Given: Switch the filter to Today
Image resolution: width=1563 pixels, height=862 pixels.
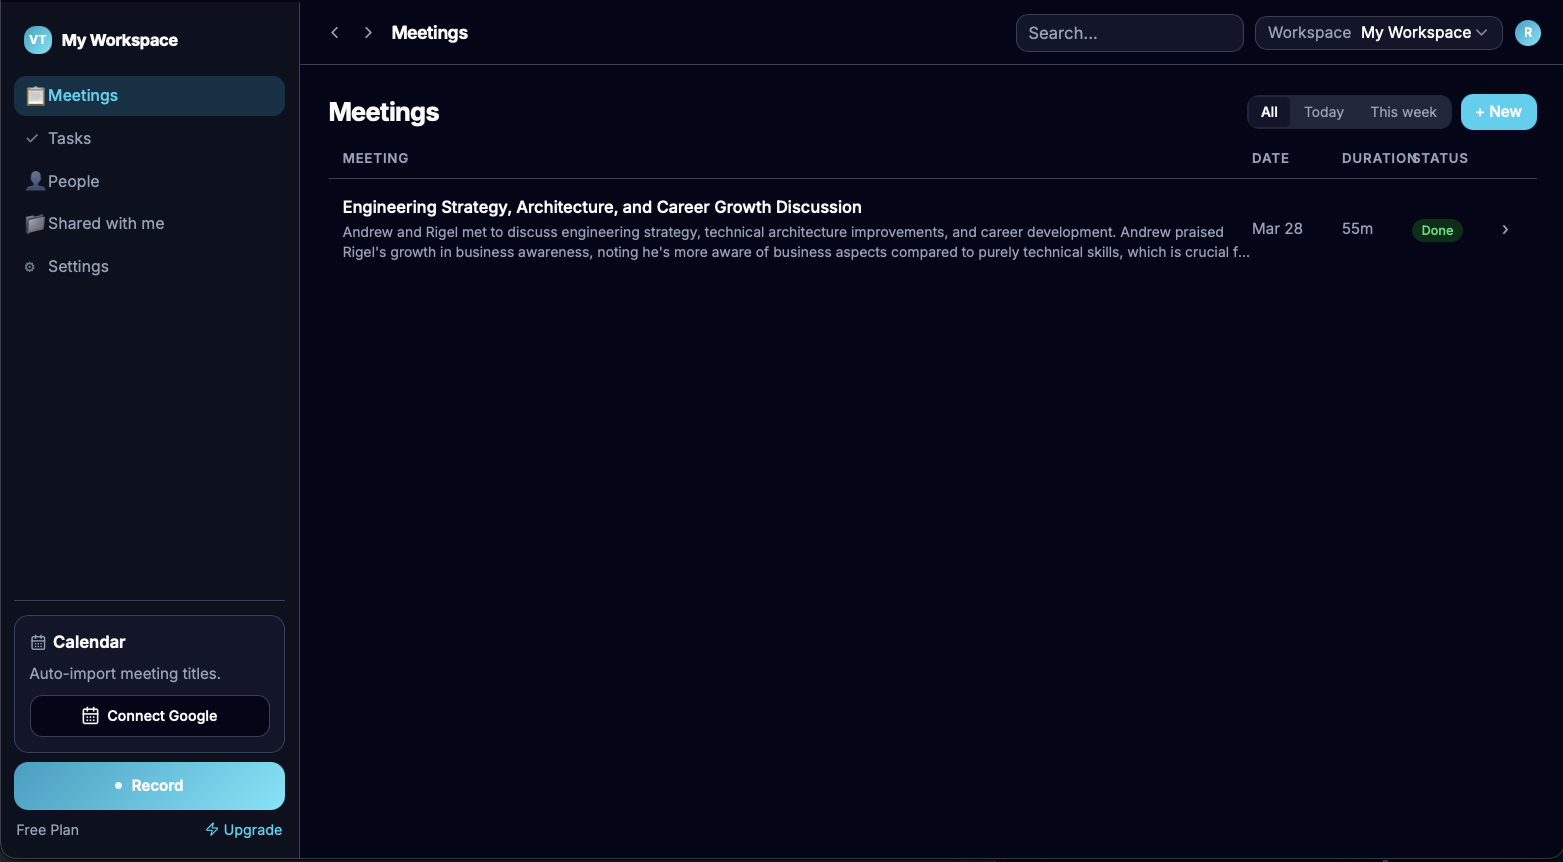Looking at the screenshot, I should tap(1323, 112).
